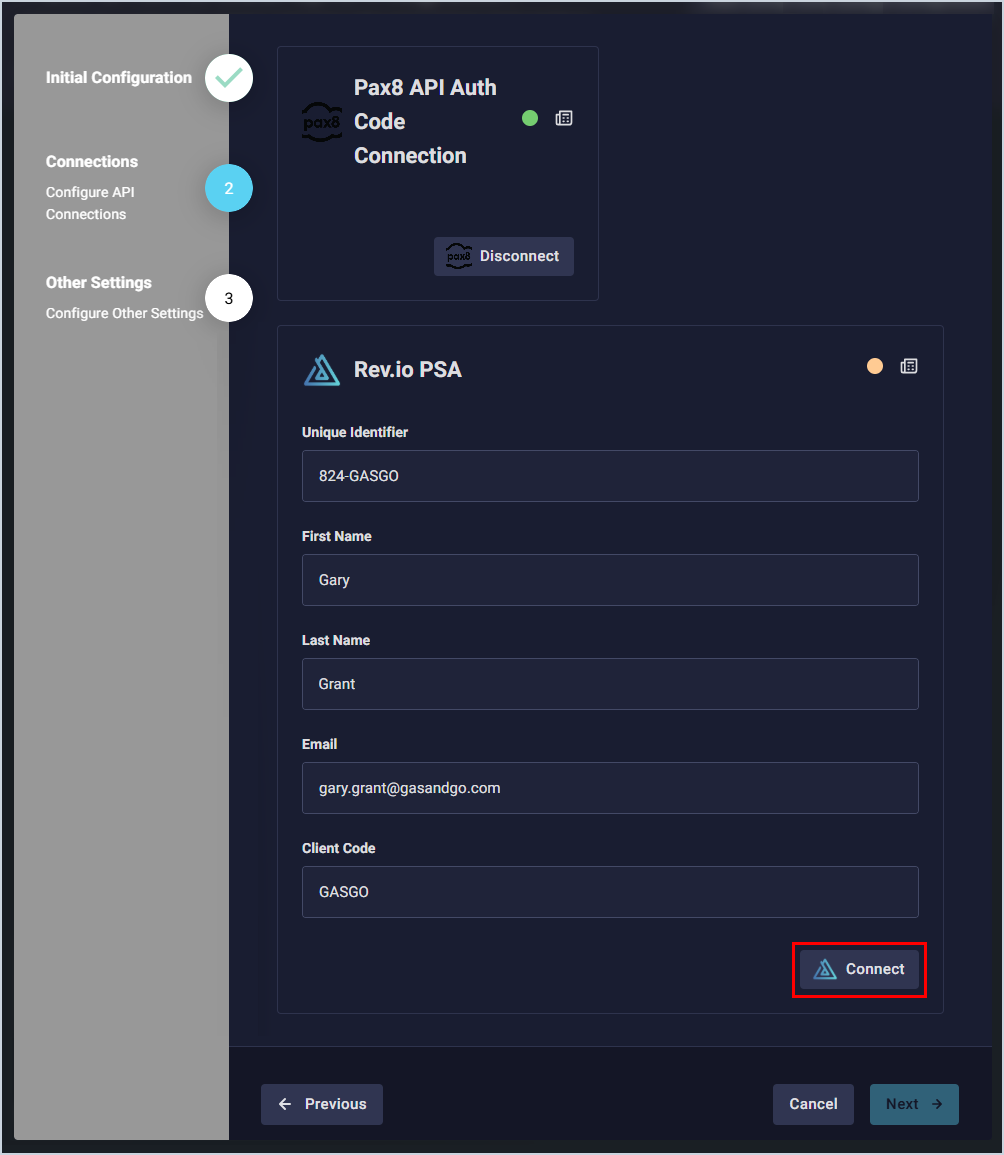Screen dimensions: 1004x1155
Task: Click the Configure API Connections subtitle
Action: [91, 203]
